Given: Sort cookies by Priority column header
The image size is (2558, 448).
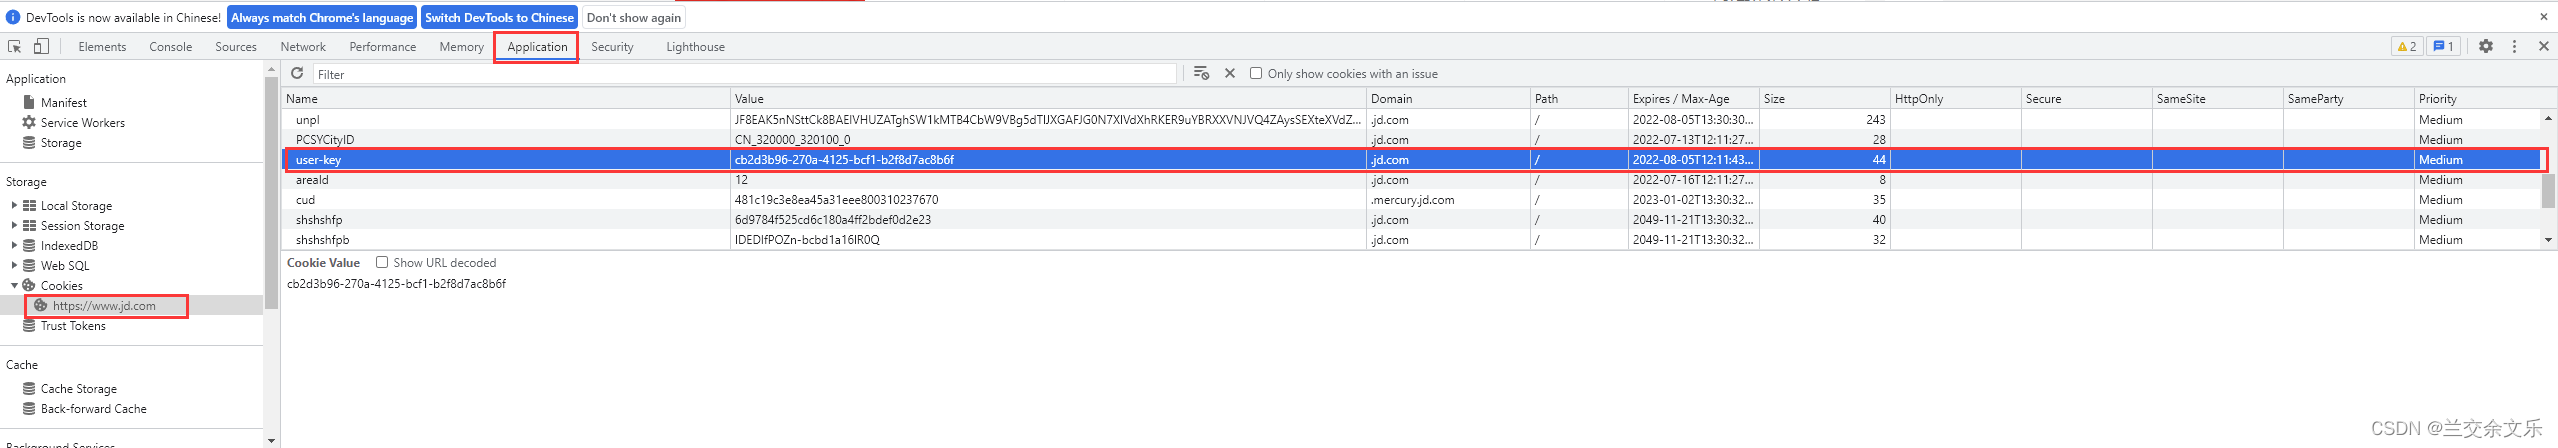Looking at the screenshot, I should click(2479, 98).
